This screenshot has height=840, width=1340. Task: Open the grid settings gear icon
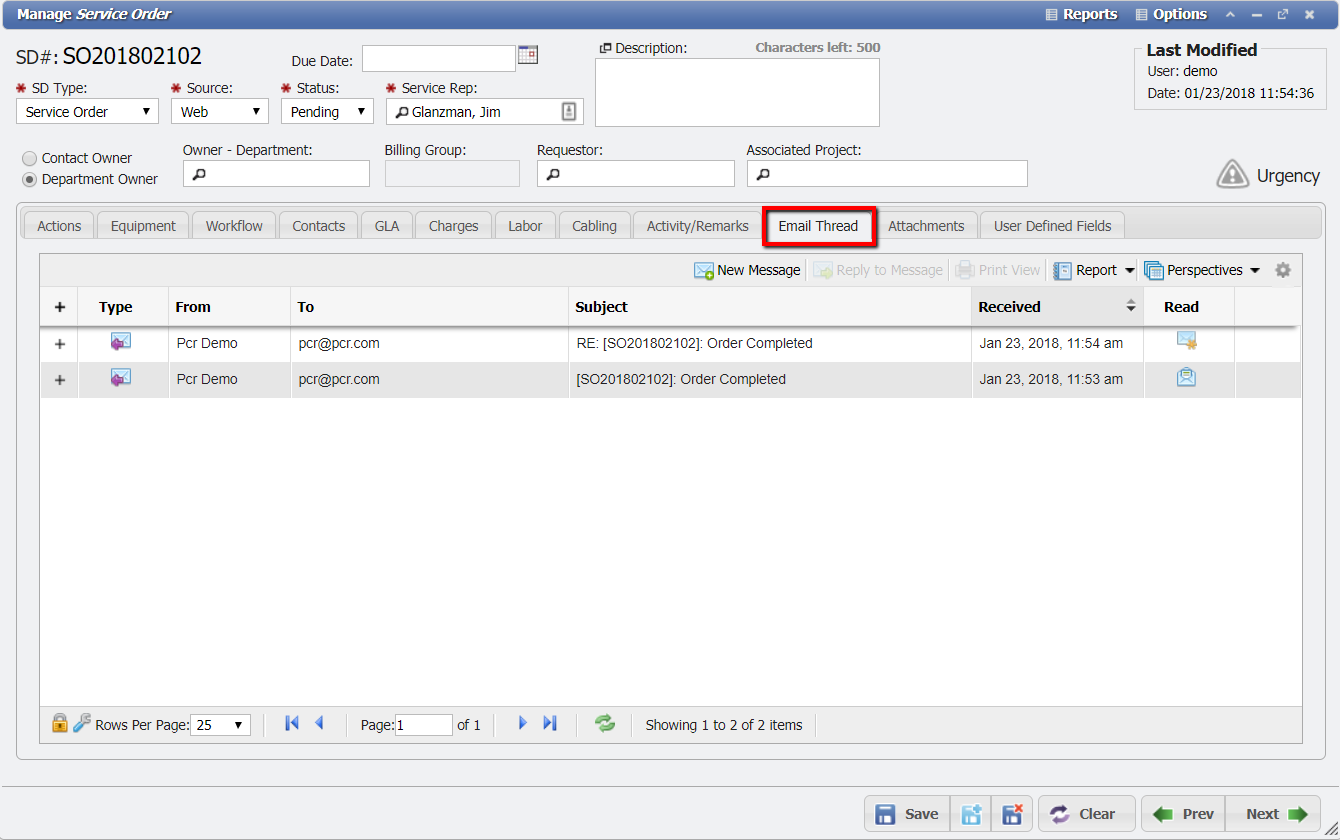click(x=1283, y=269)
